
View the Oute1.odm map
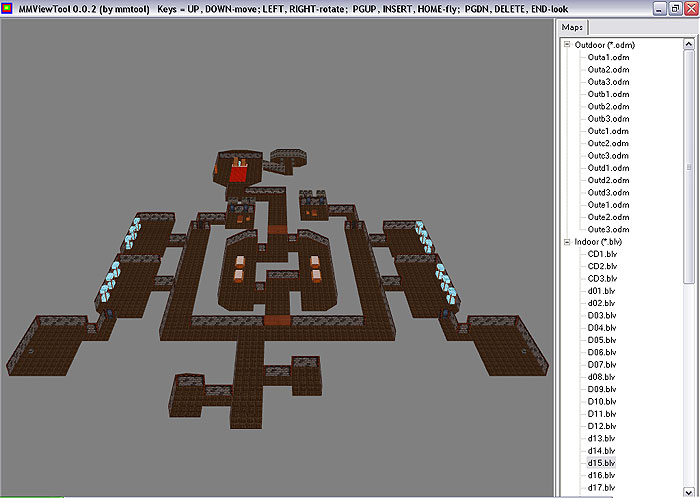coord(608,205)
